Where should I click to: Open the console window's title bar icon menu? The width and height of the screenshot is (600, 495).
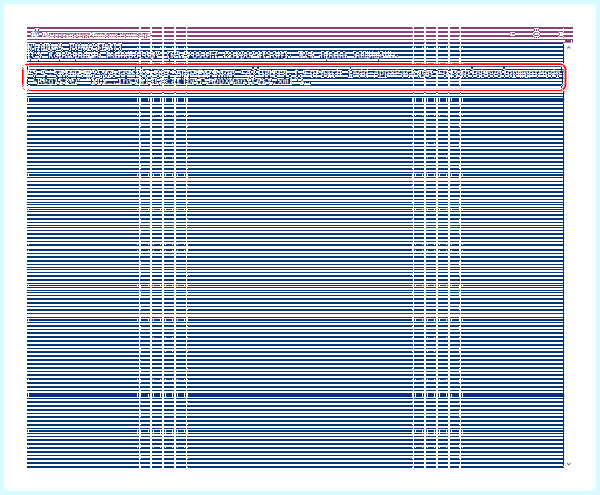(x=36, y=33)
